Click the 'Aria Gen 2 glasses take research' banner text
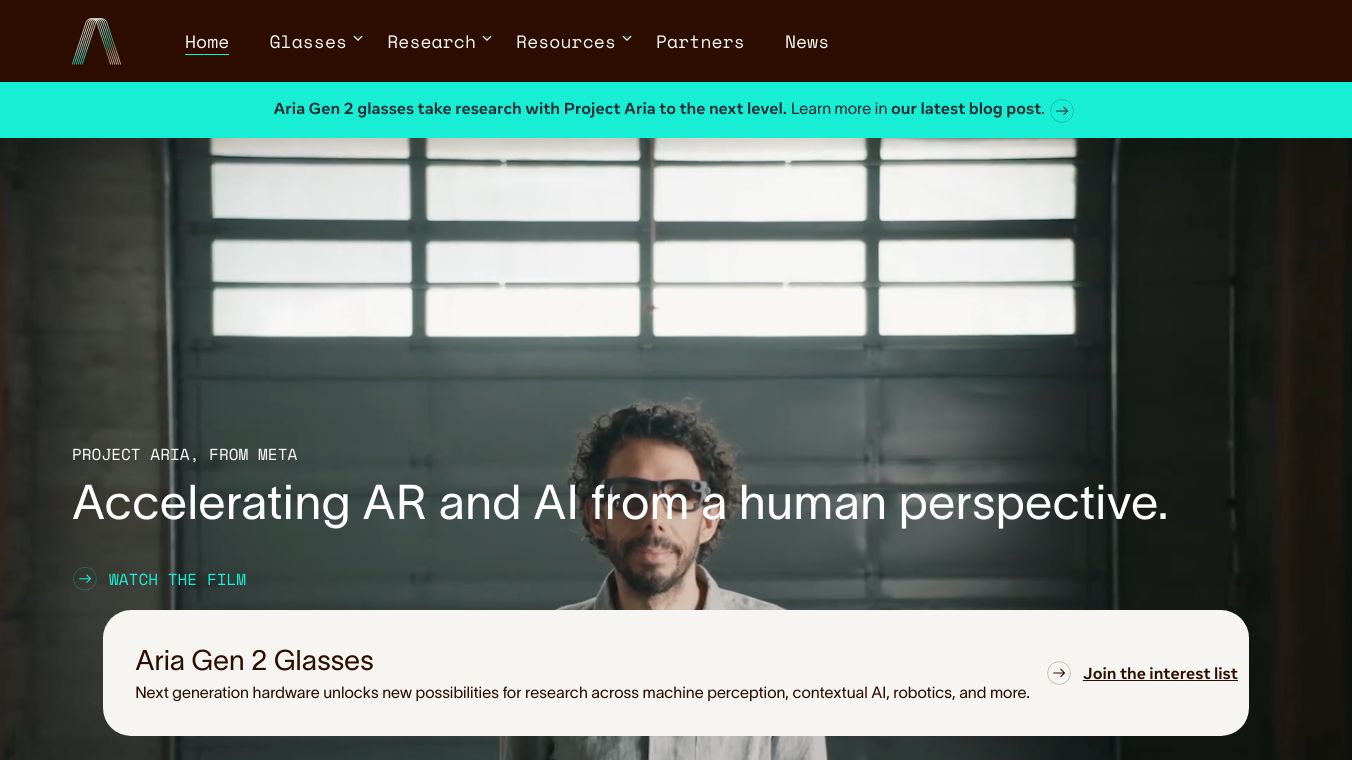The image size is (1352, 760). coord(530,109)
